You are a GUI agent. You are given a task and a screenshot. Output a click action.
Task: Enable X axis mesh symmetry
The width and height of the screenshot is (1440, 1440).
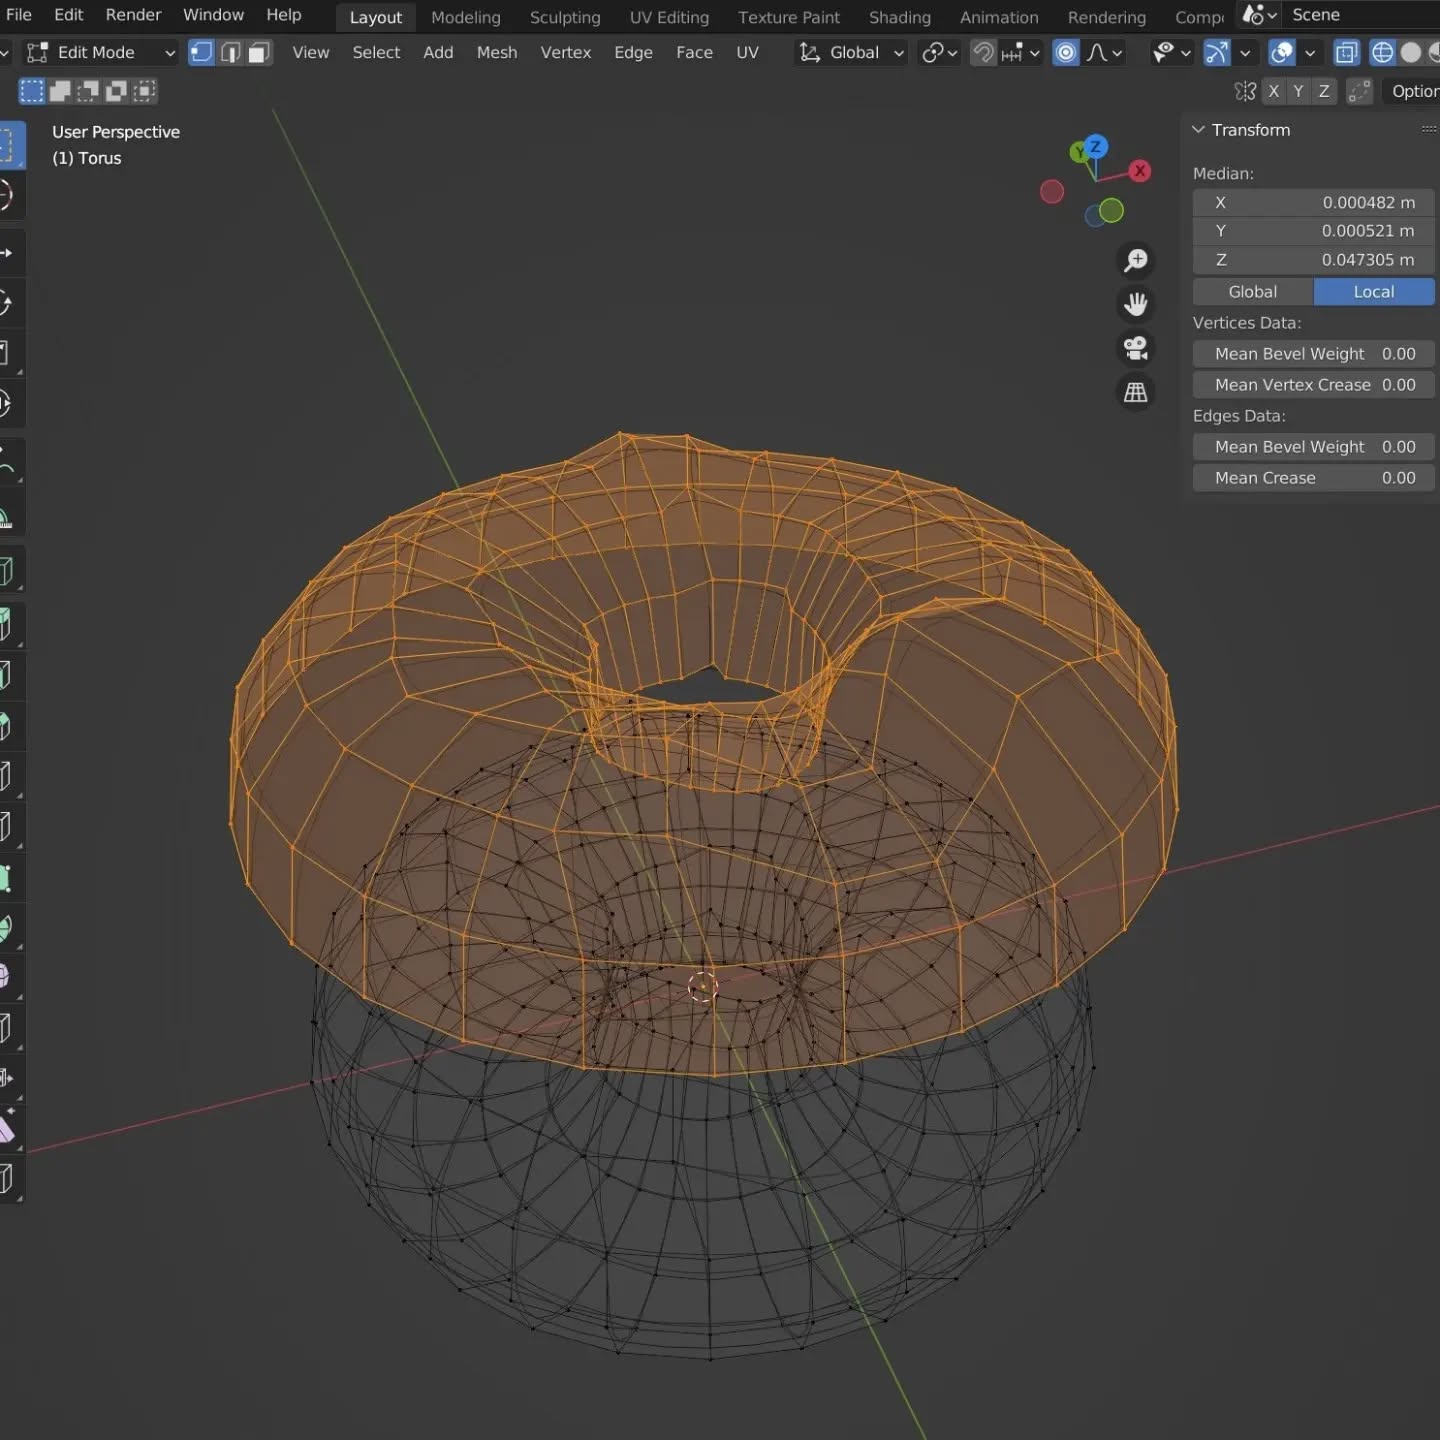pyautogui.click(x=1273, y=91)
